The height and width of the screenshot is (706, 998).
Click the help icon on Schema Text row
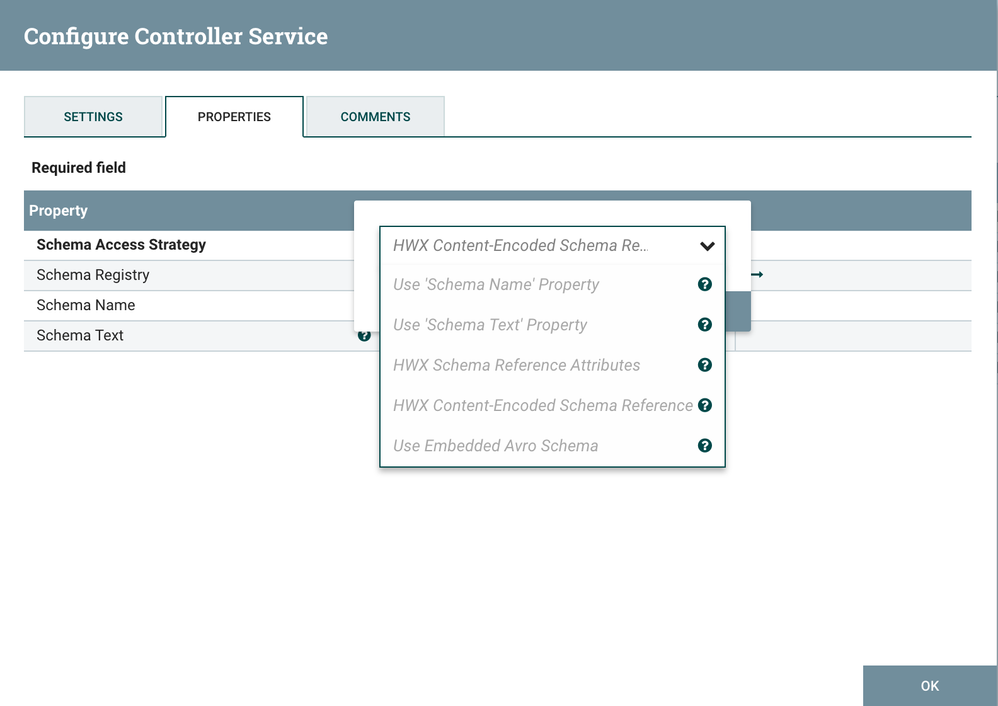364,336
